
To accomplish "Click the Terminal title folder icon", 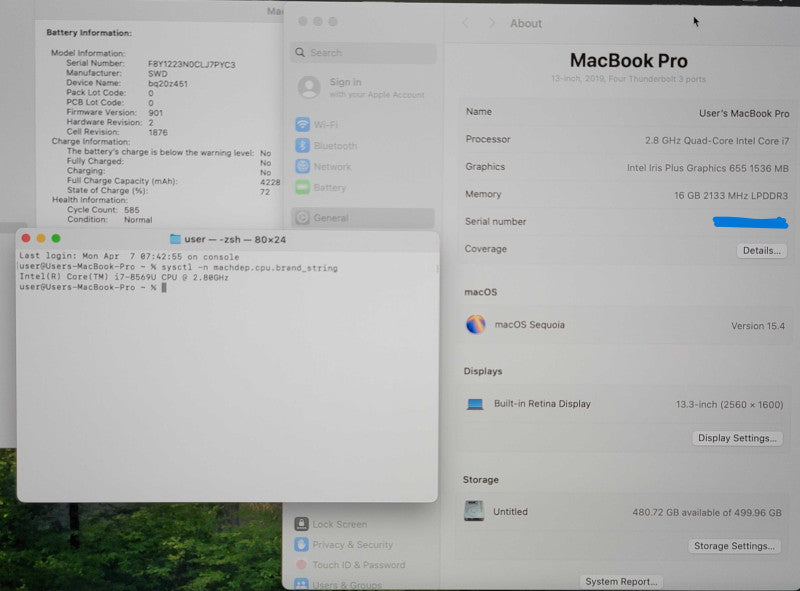I will pyautogui.click(x=175, y=239).
